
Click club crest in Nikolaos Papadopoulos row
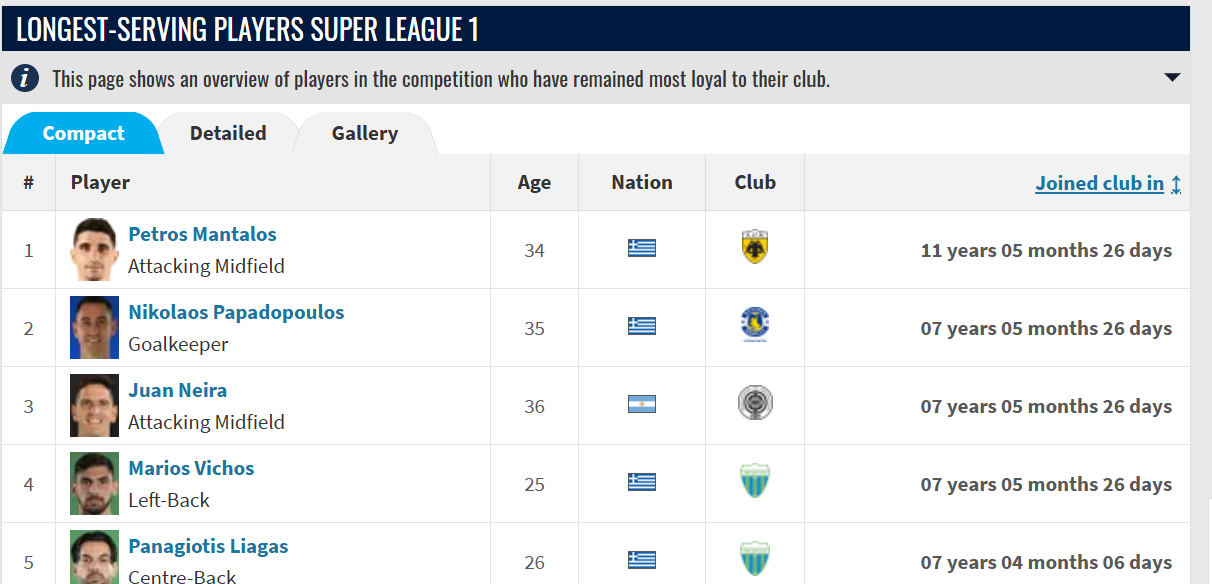pyautogui.click(x=755, y=326)
